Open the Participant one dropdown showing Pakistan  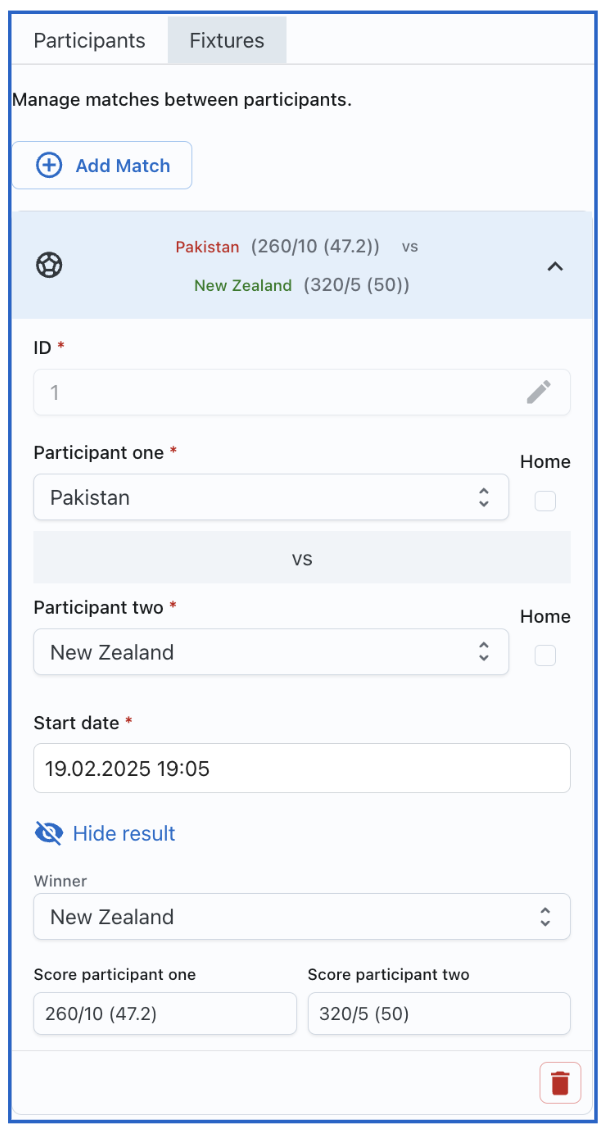coord(271,497)
